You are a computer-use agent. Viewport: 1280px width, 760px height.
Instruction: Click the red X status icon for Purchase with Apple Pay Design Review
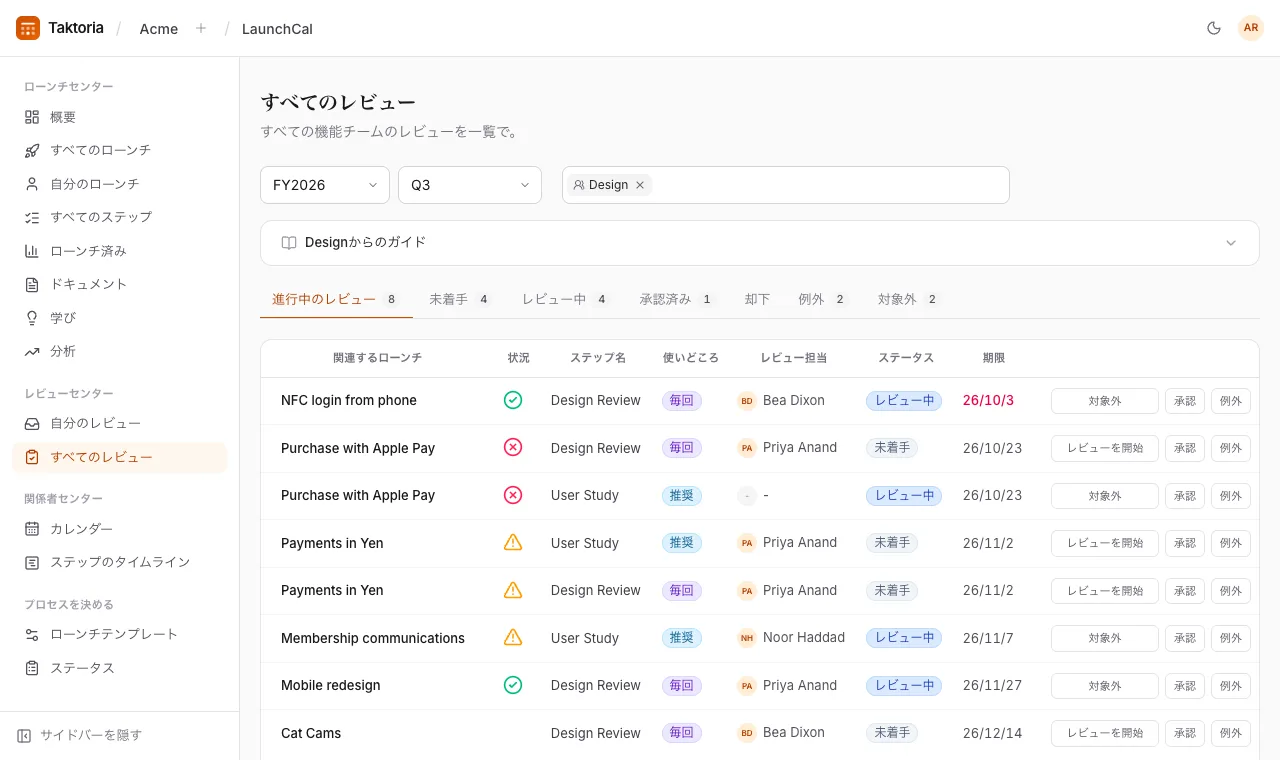[513, 447]
